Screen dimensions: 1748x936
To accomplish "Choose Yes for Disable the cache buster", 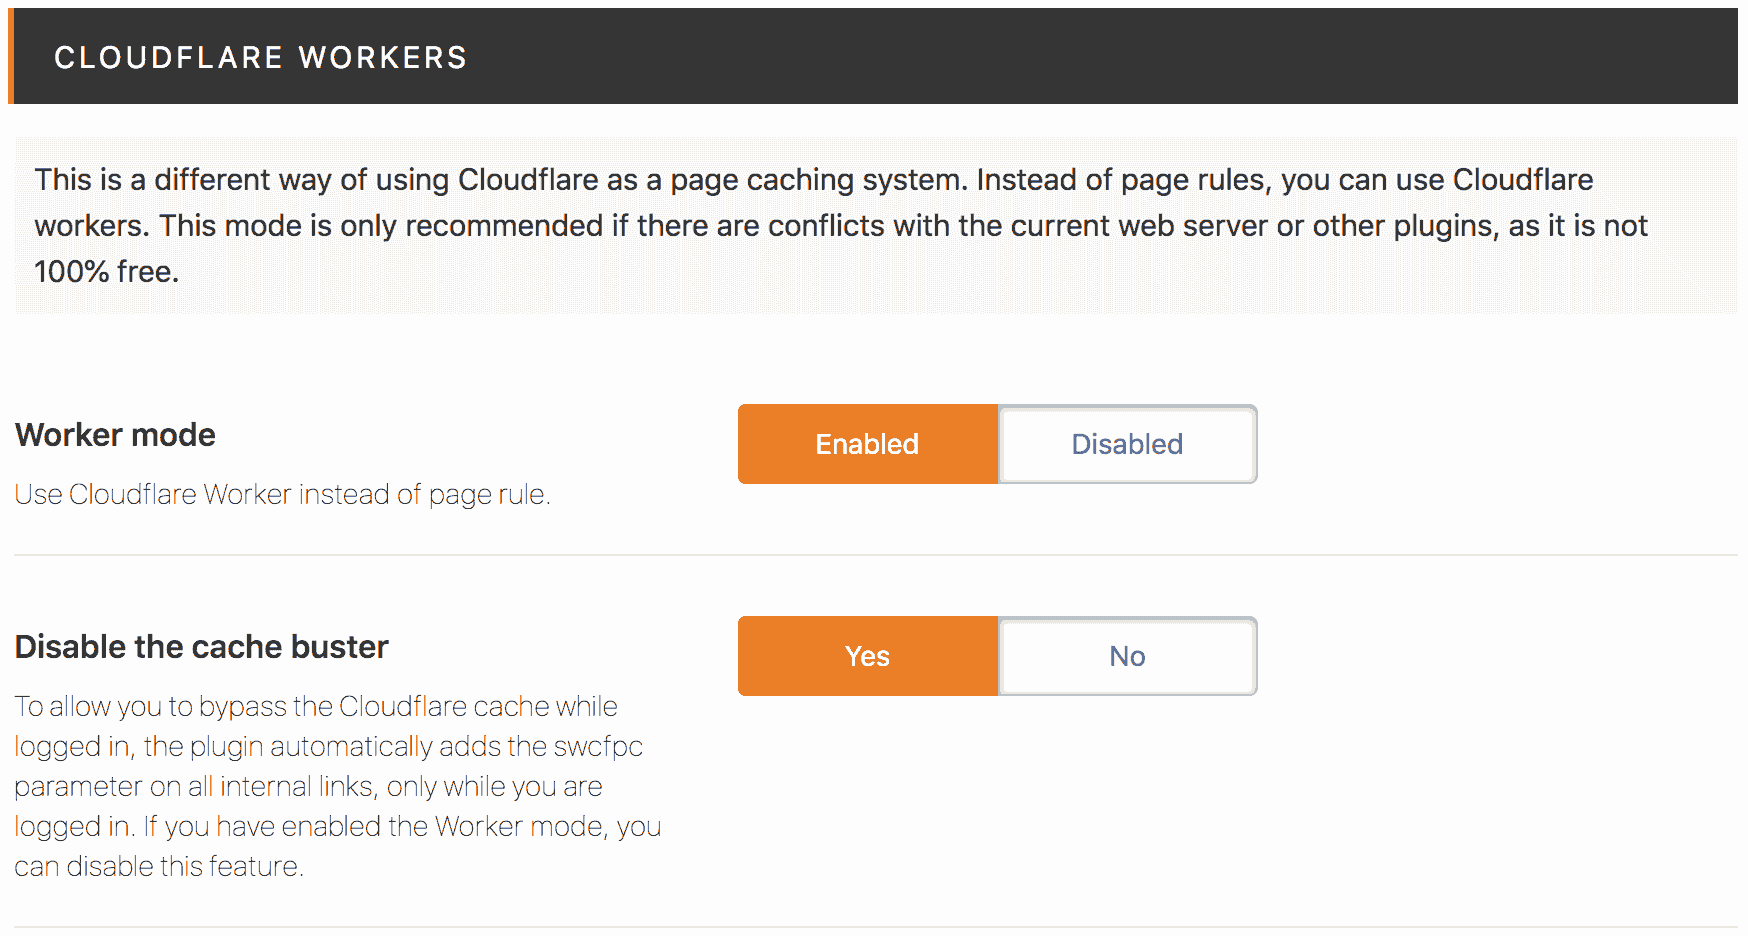I will [x=867, y=656].
